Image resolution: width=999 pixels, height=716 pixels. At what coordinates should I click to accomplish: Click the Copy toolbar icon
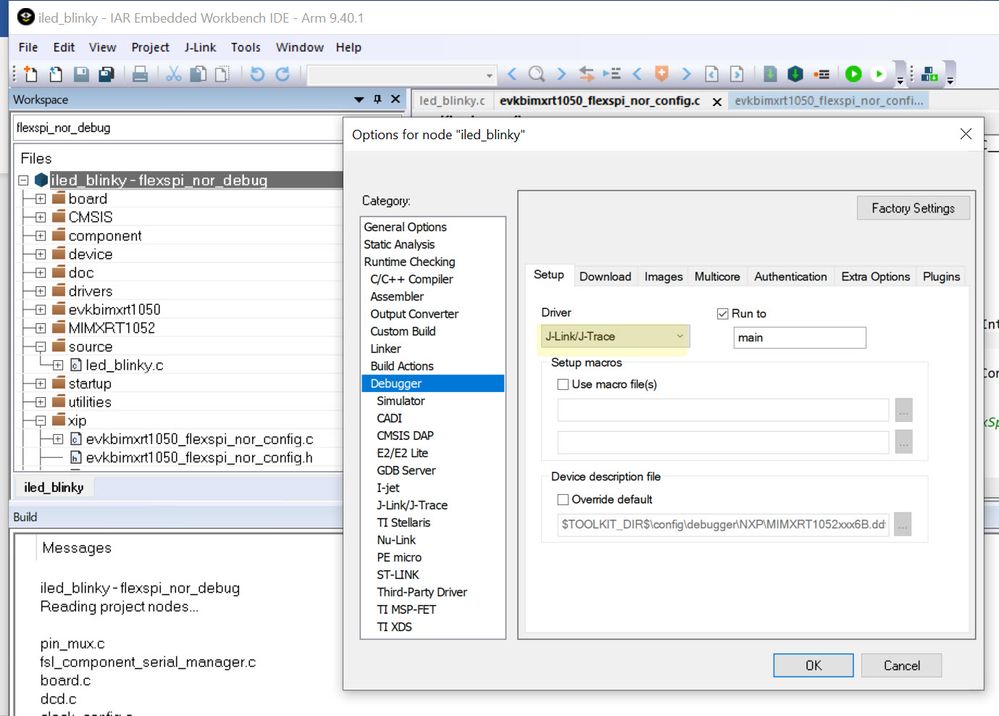[198, 75]
